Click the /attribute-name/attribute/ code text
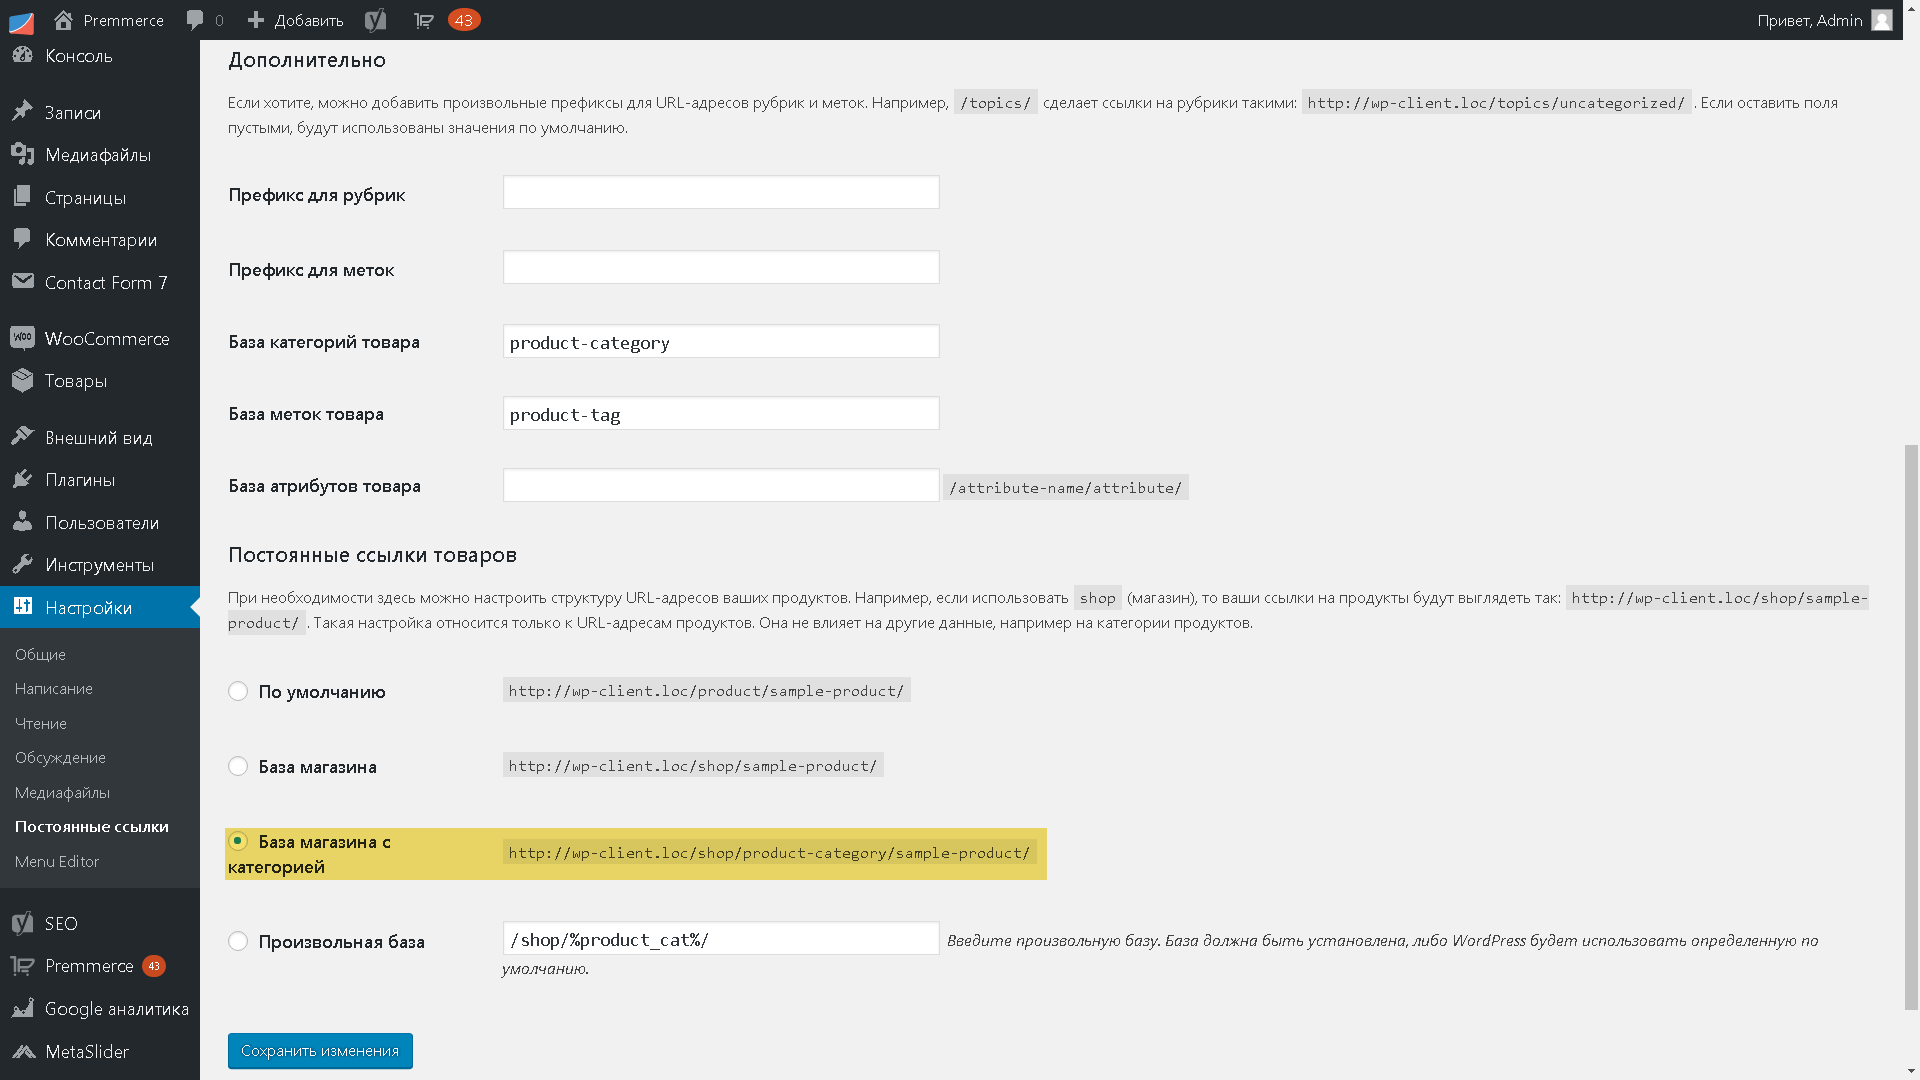1920x1080 pixels. click(x=1065, y=487)
